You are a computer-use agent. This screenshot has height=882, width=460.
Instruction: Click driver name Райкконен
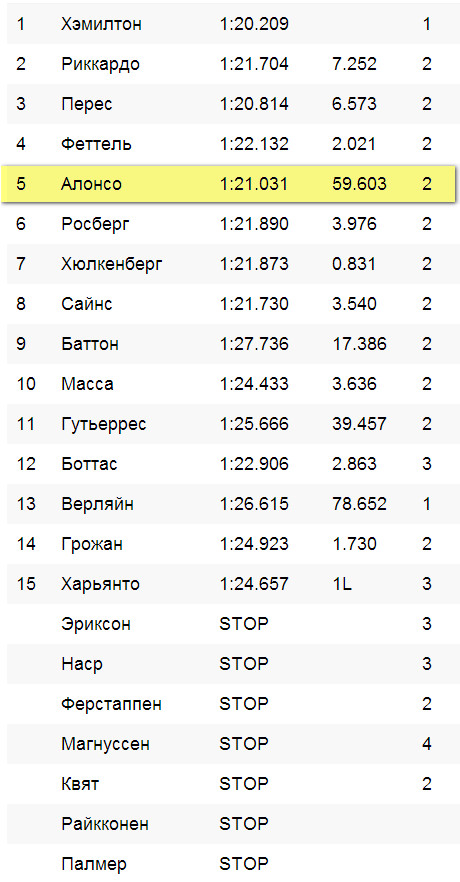pyautogui.click(x=105, y=824)
